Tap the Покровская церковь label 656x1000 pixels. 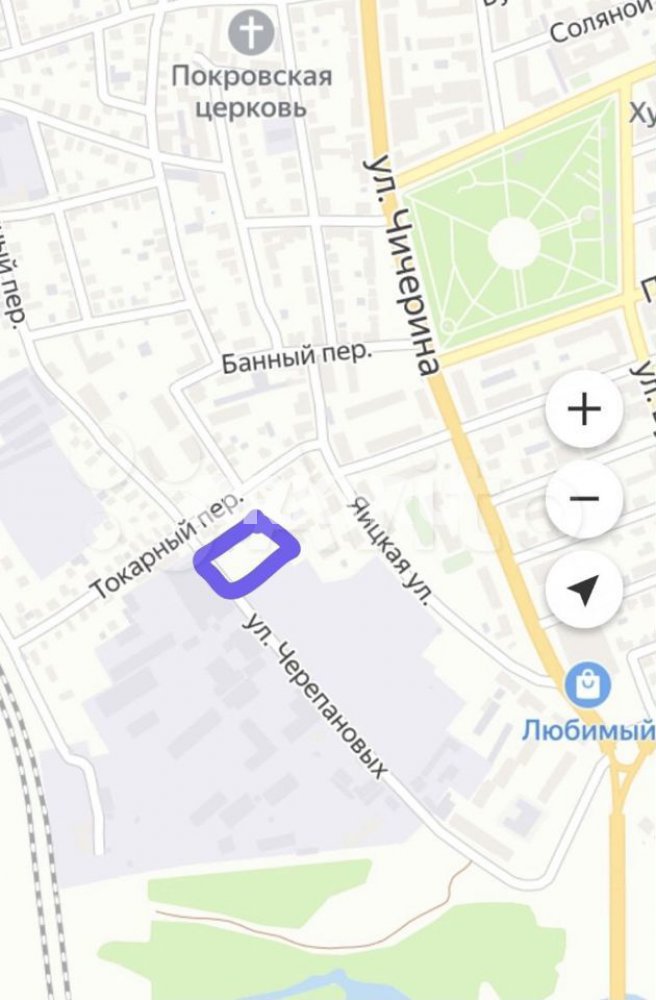[251, 92]
